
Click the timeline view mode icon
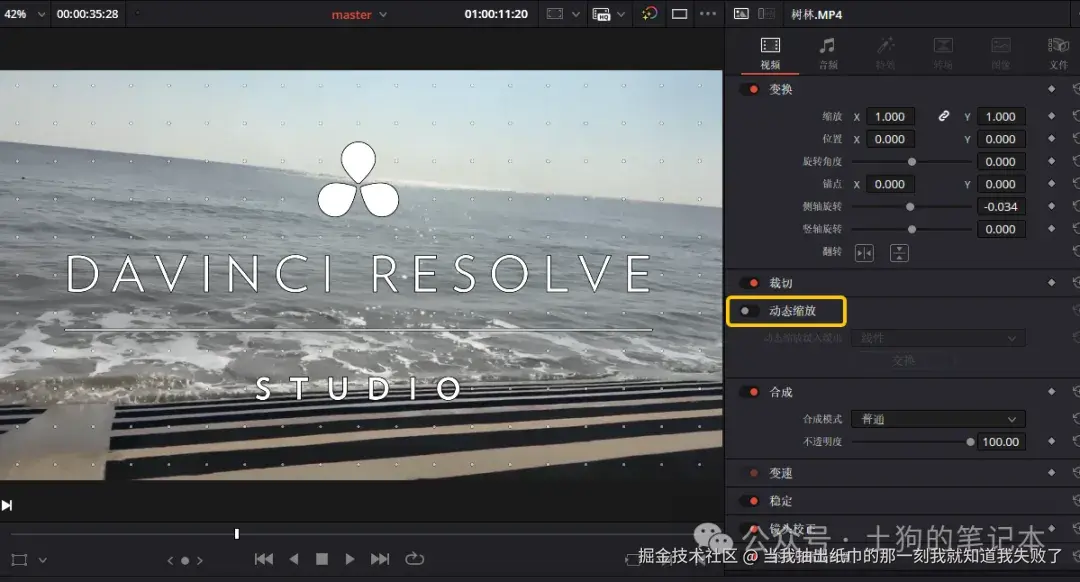554,14
